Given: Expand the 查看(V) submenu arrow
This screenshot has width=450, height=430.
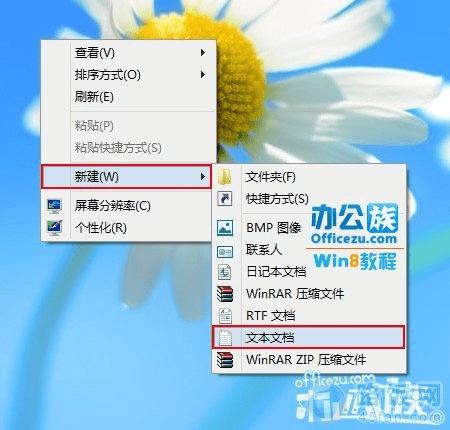Looking at the screenshot, I should (203, 53).
